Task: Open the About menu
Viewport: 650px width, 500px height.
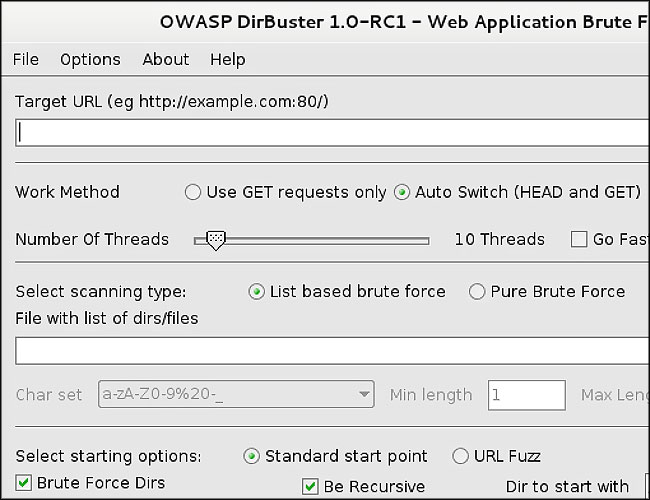Action: pos(166,59)
